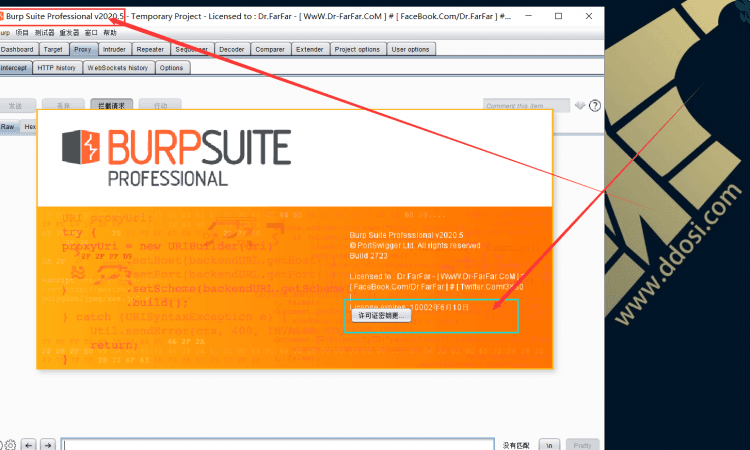The image size is (750, 450).
Task: Open the 窗口 menu
Action: tap(91, 33)
